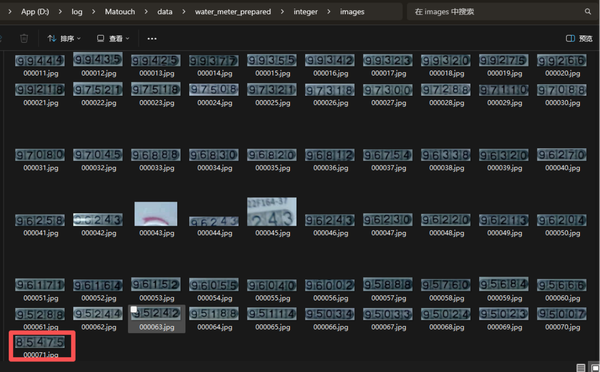Open the three-dot more options menu
This screenshot has height=372, width=600.
pos(152,39)
